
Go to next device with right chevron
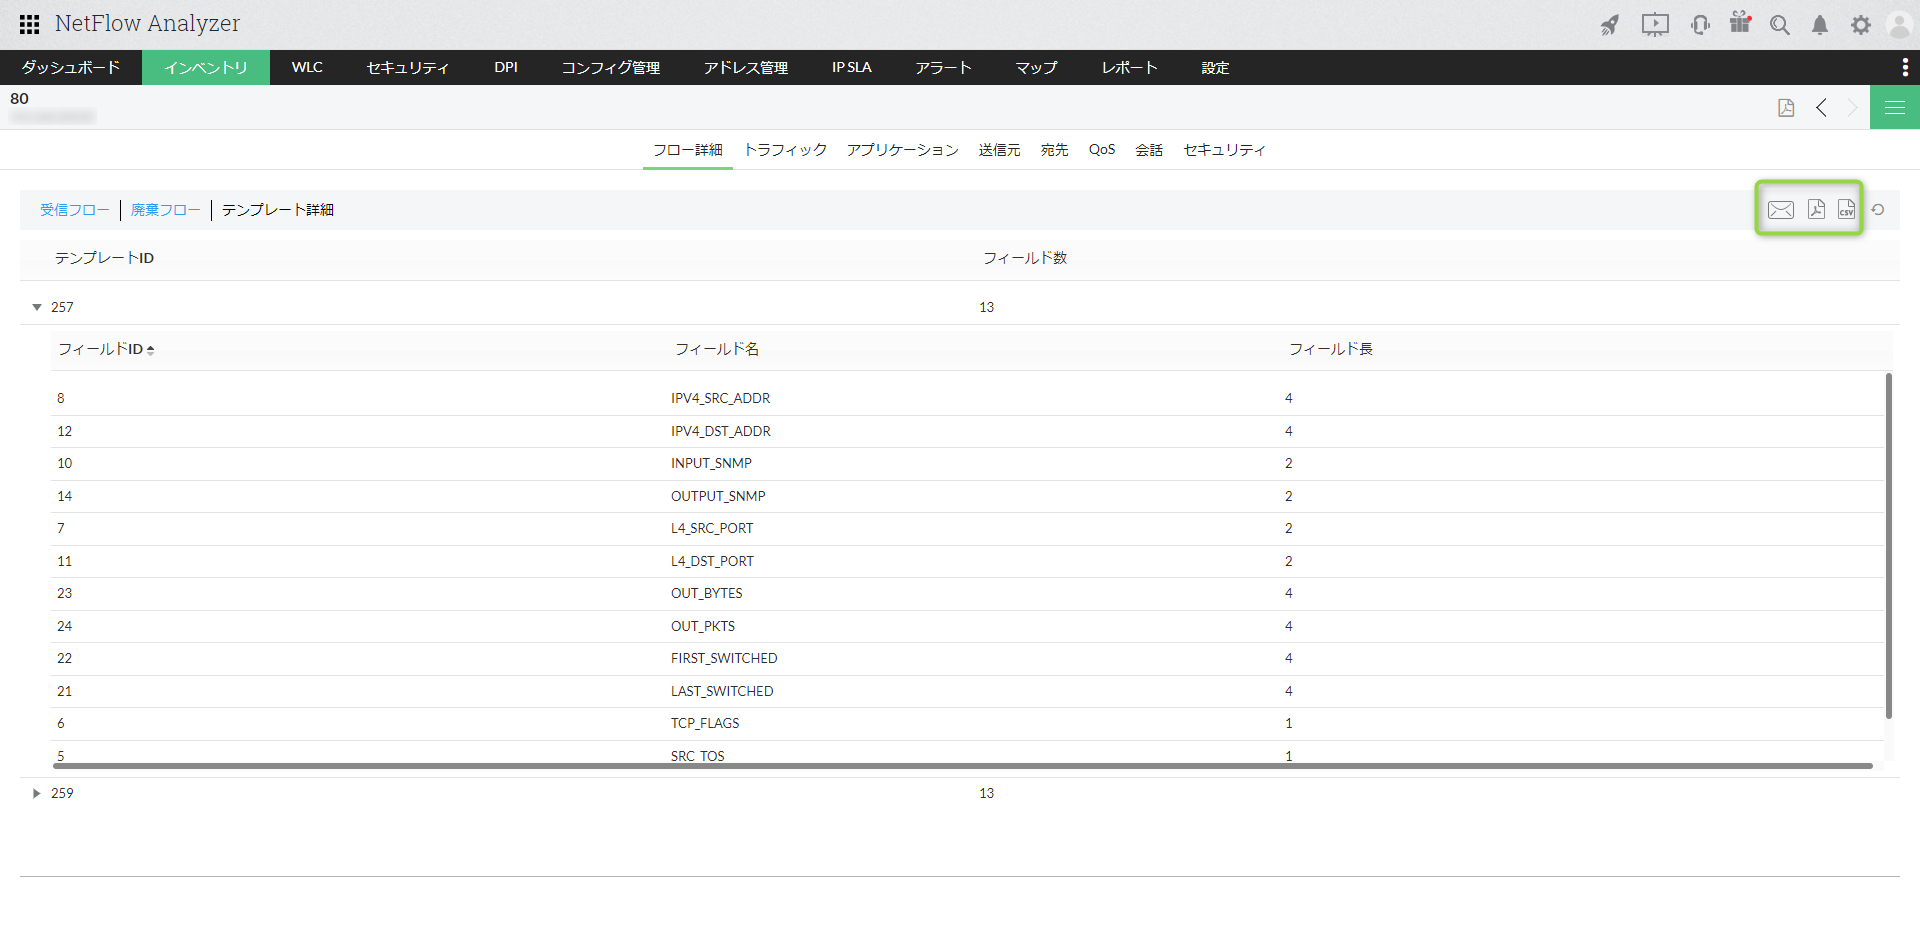click(1852, 108)
